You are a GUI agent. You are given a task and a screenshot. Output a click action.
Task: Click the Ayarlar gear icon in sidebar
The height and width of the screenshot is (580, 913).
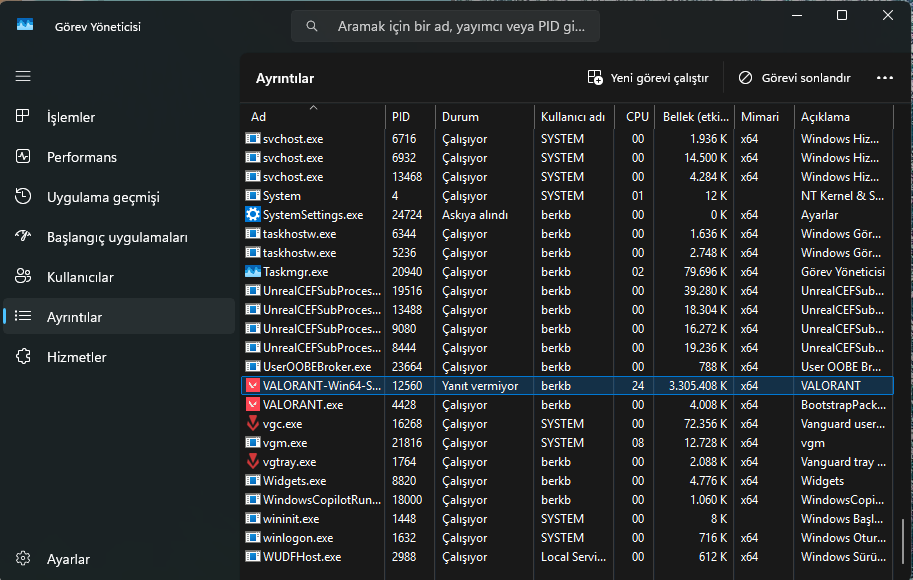[23, 558]
